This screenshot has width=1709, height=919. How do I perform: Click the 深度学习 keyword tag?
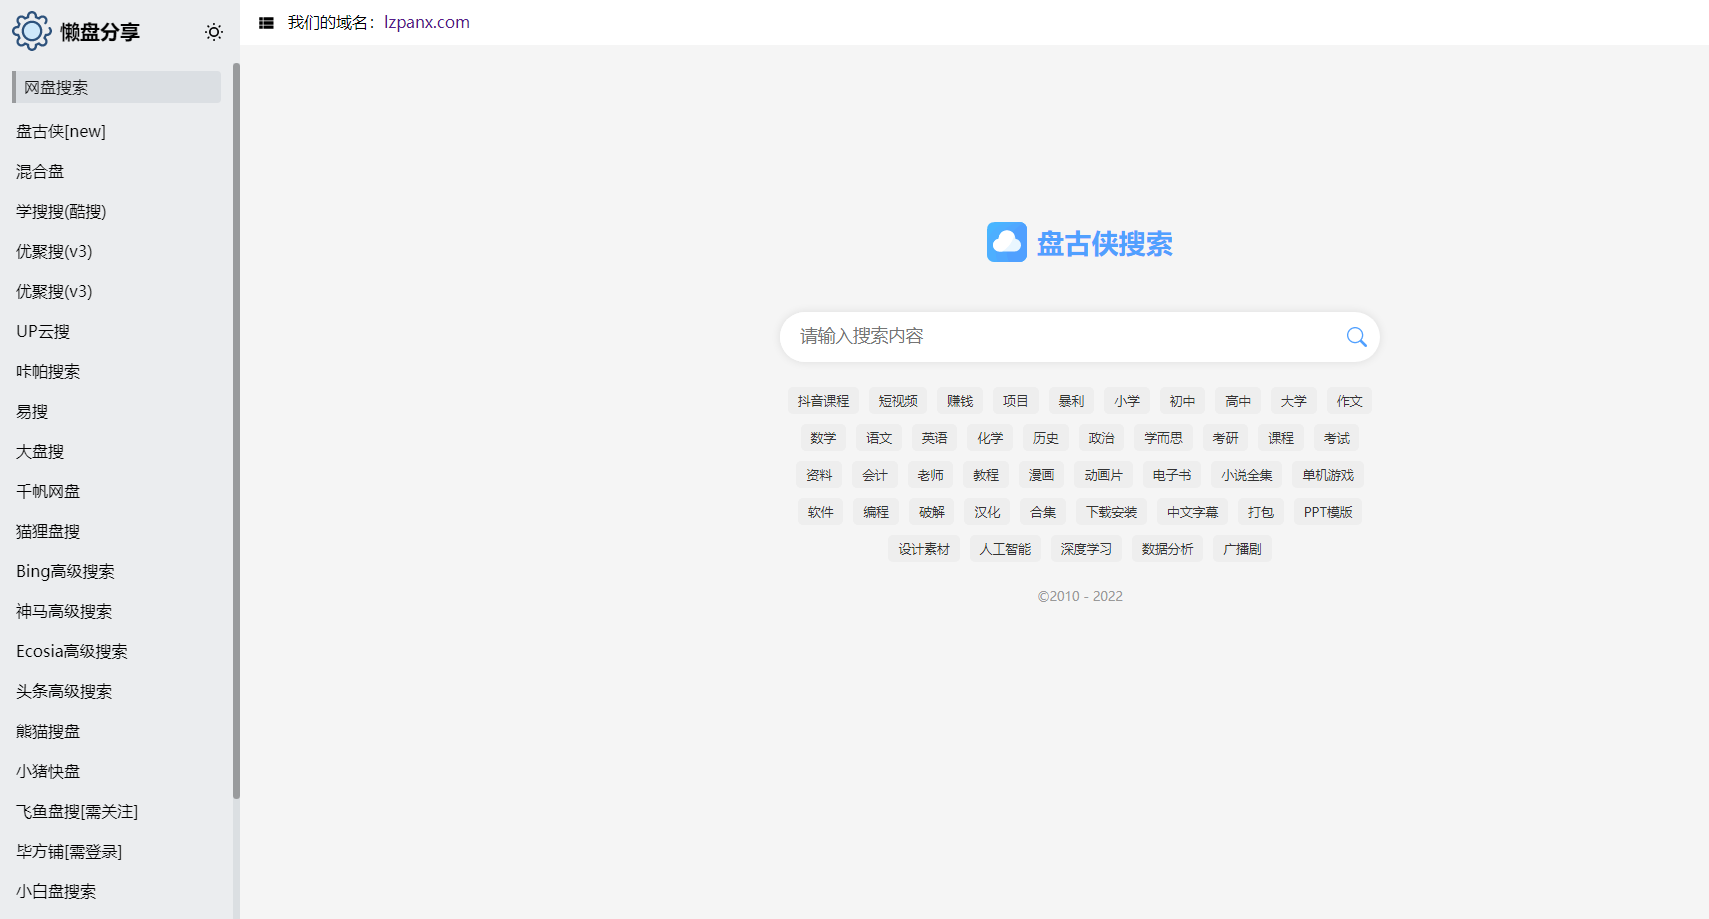(x=1086, y=549)
